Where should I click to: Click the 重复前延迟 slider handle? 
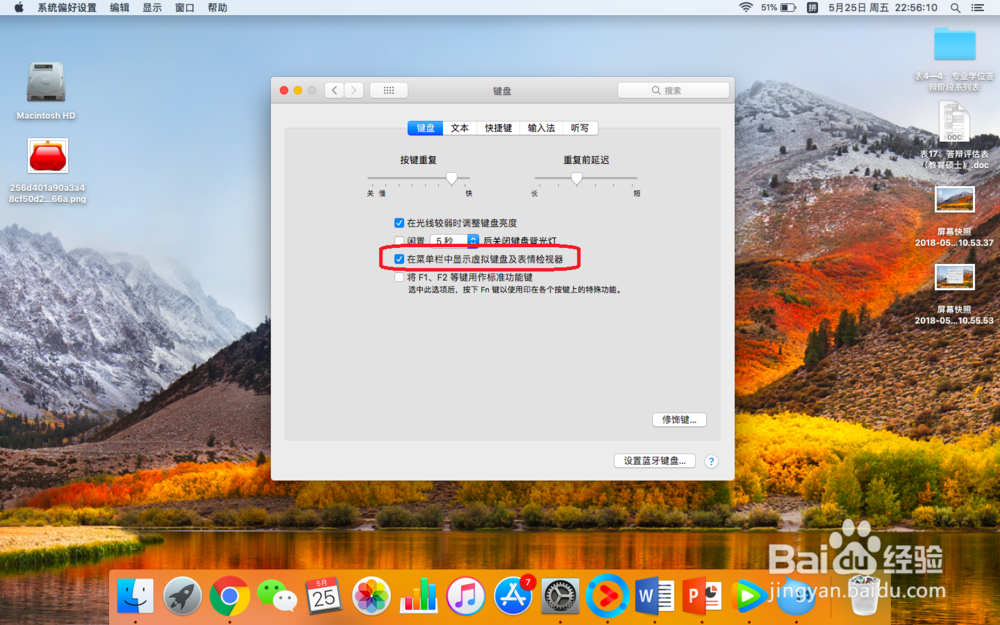click(x=577, y=179)
